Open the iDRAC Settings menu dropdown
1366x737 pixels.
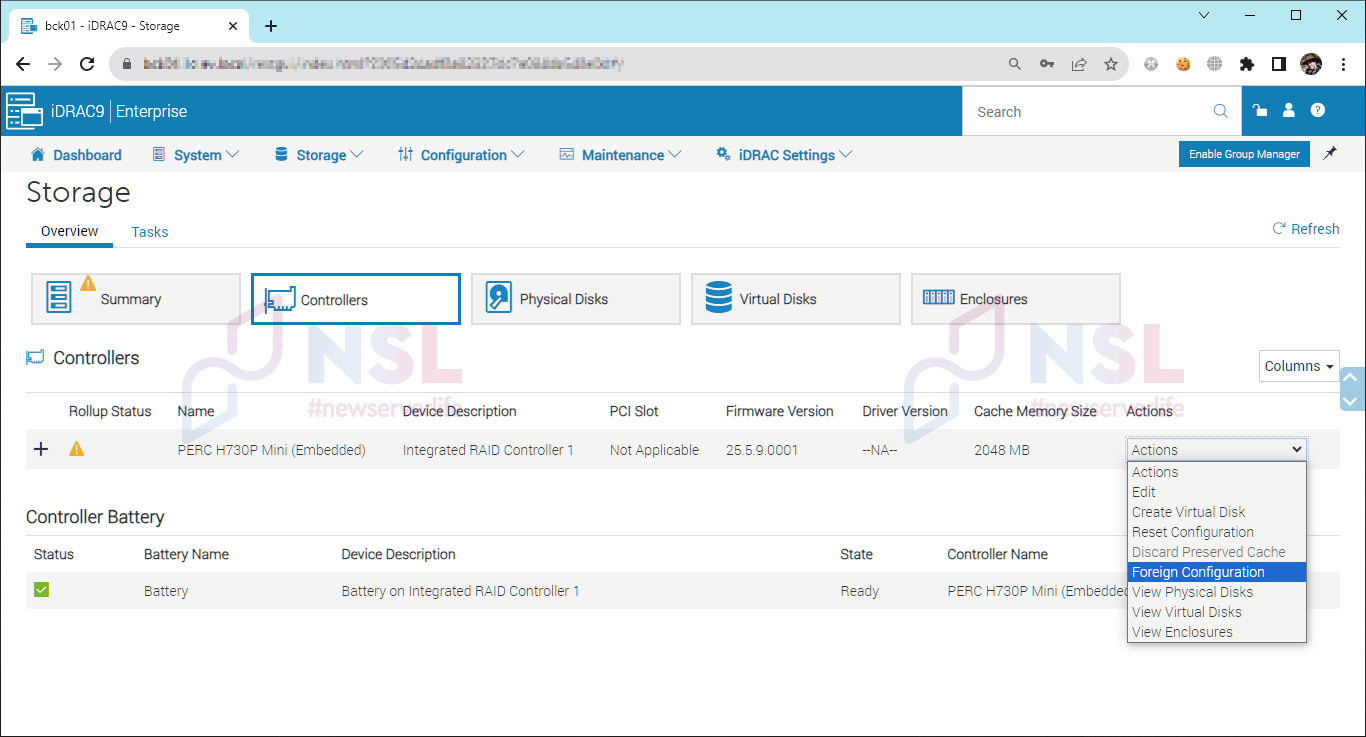(x=784, y=155)
